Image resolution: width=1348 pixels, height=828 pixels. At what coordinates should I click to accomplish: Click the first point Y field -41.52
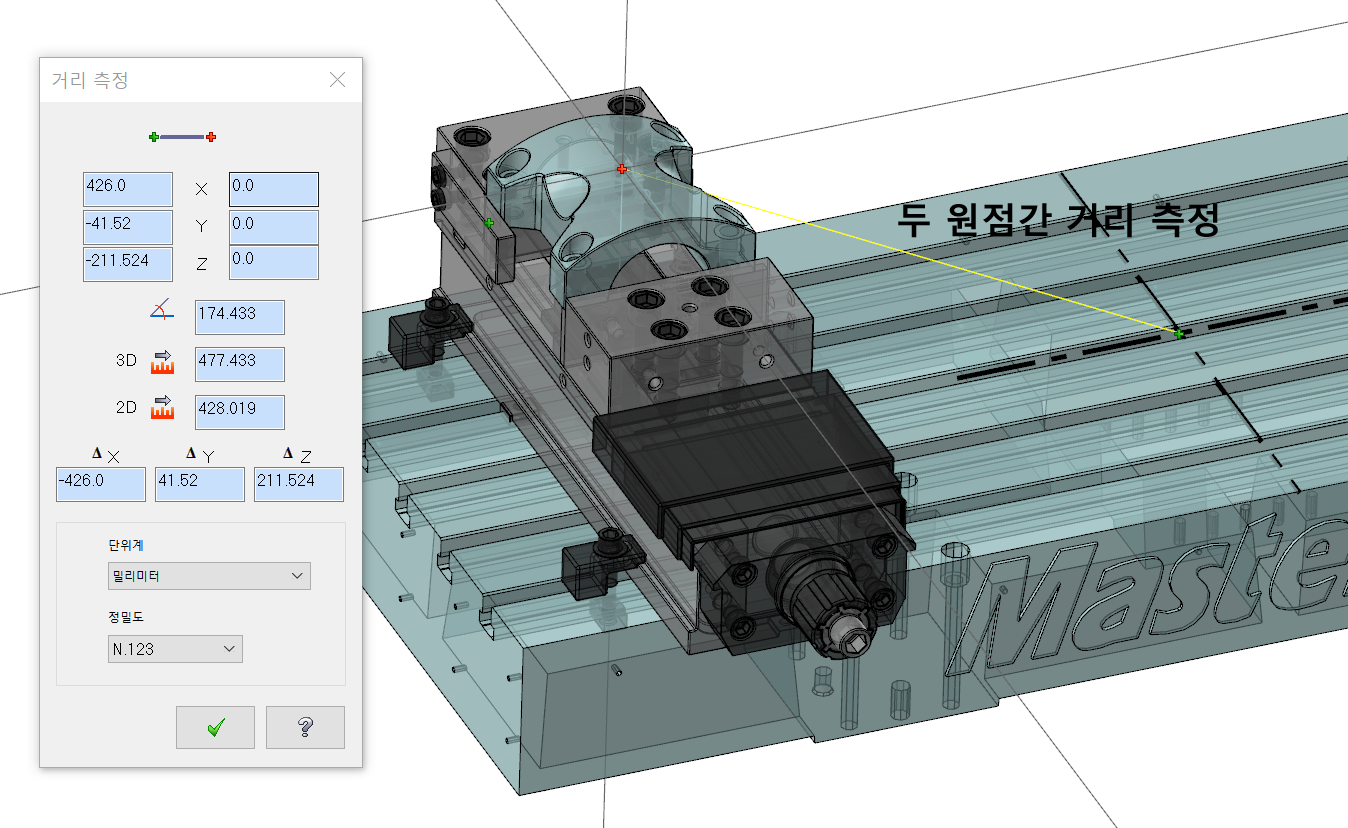[128, 227]
